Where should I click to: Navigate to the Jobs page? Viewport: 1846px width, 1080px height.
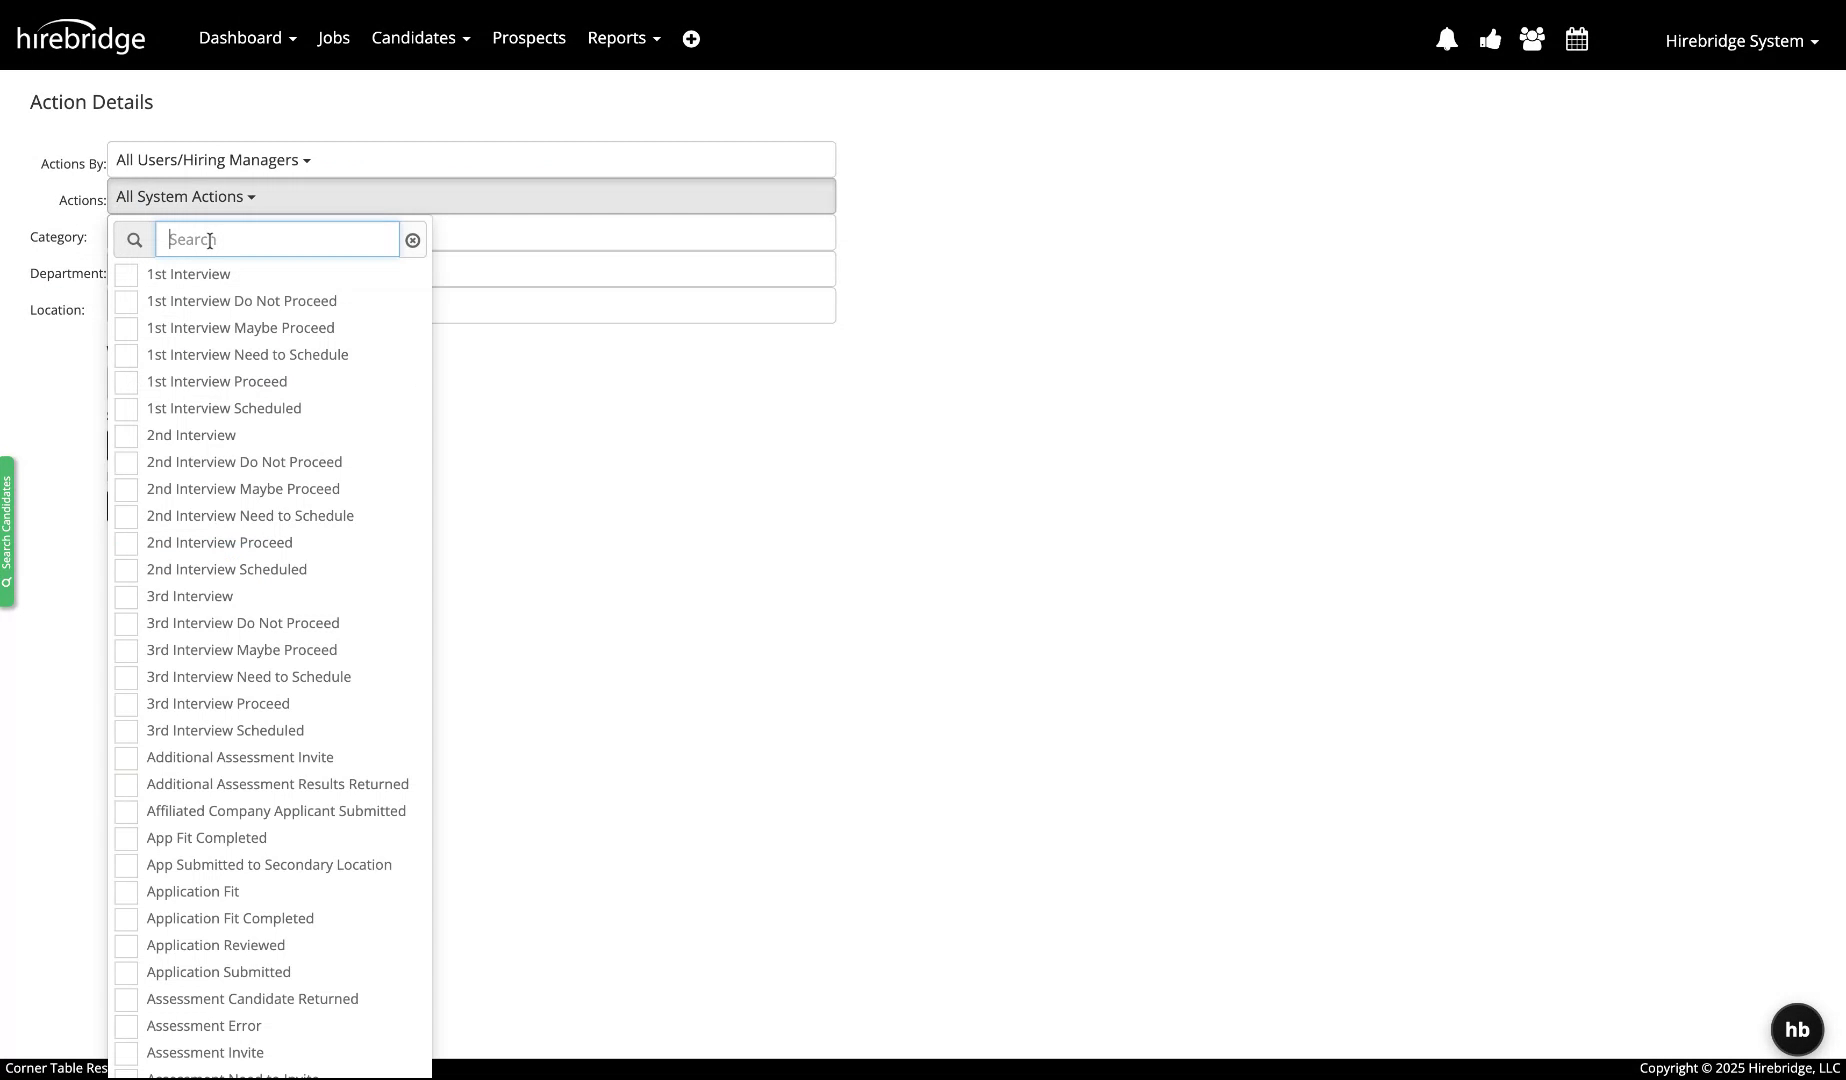pyautogui.click(x=333, y=38)
